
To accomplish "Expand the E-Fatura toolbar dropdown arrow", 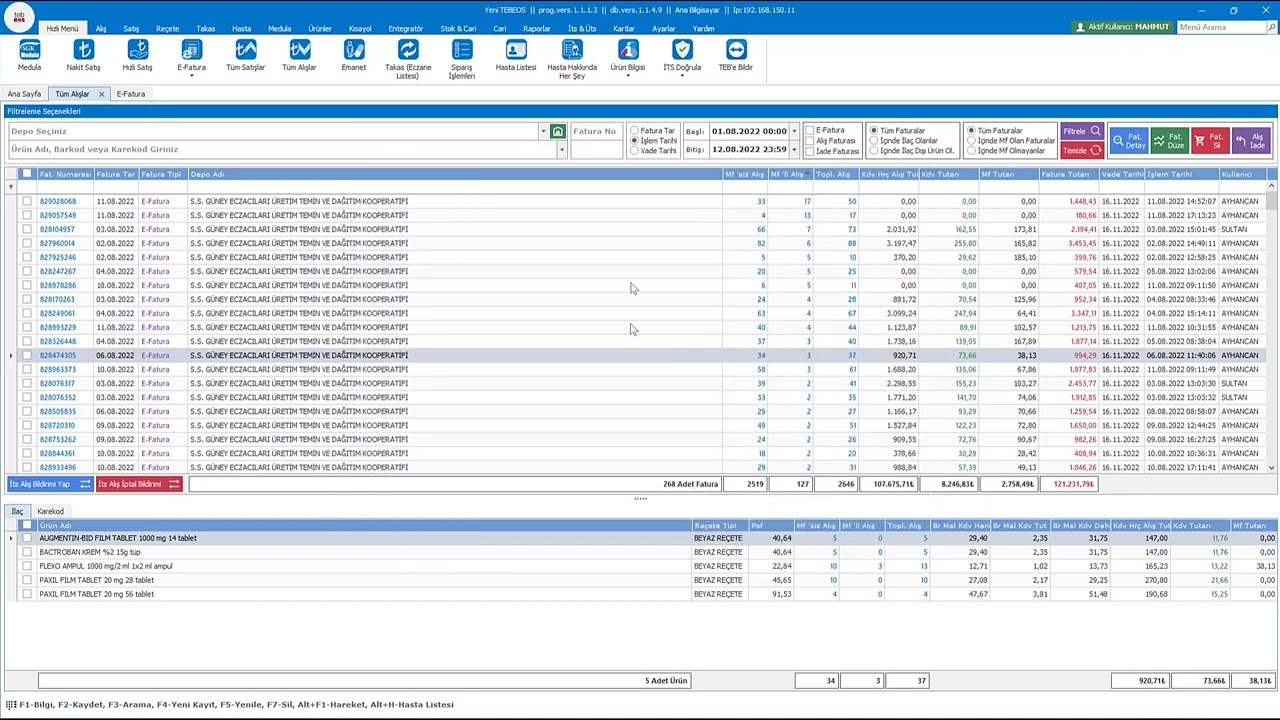I will (x=191, y=76).
